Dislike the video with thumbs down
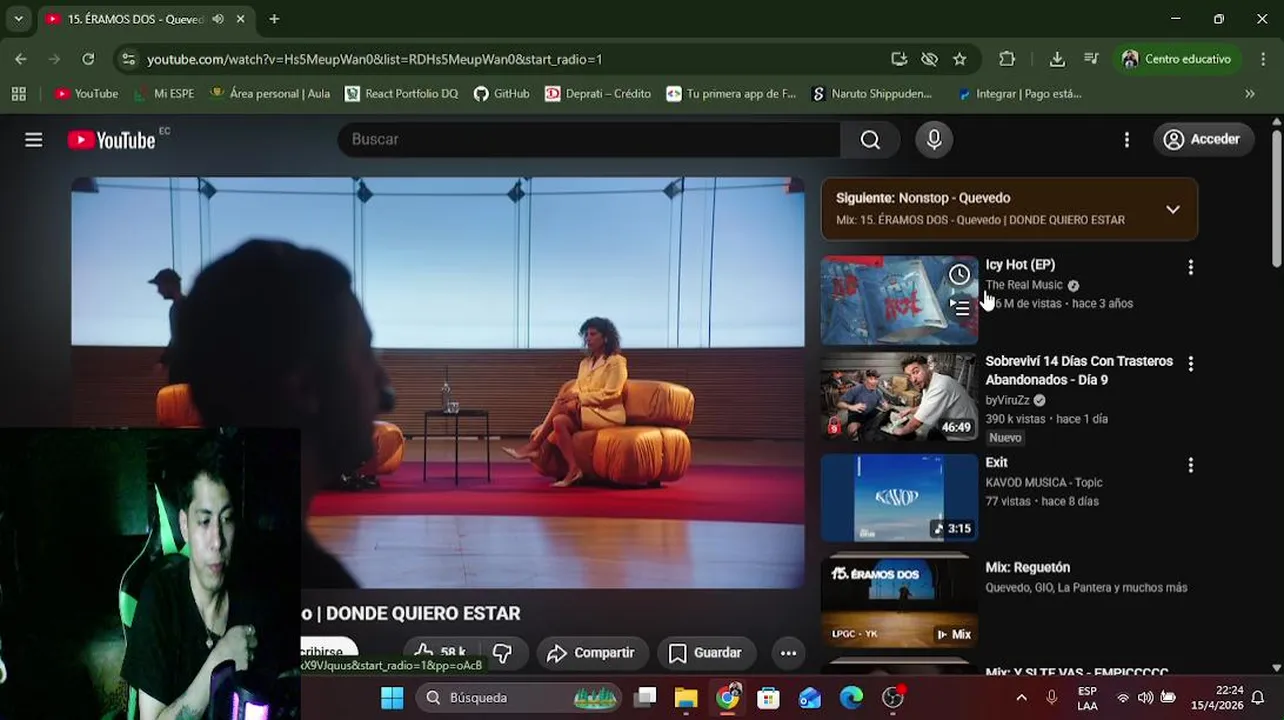 click(x=502, y=653)
